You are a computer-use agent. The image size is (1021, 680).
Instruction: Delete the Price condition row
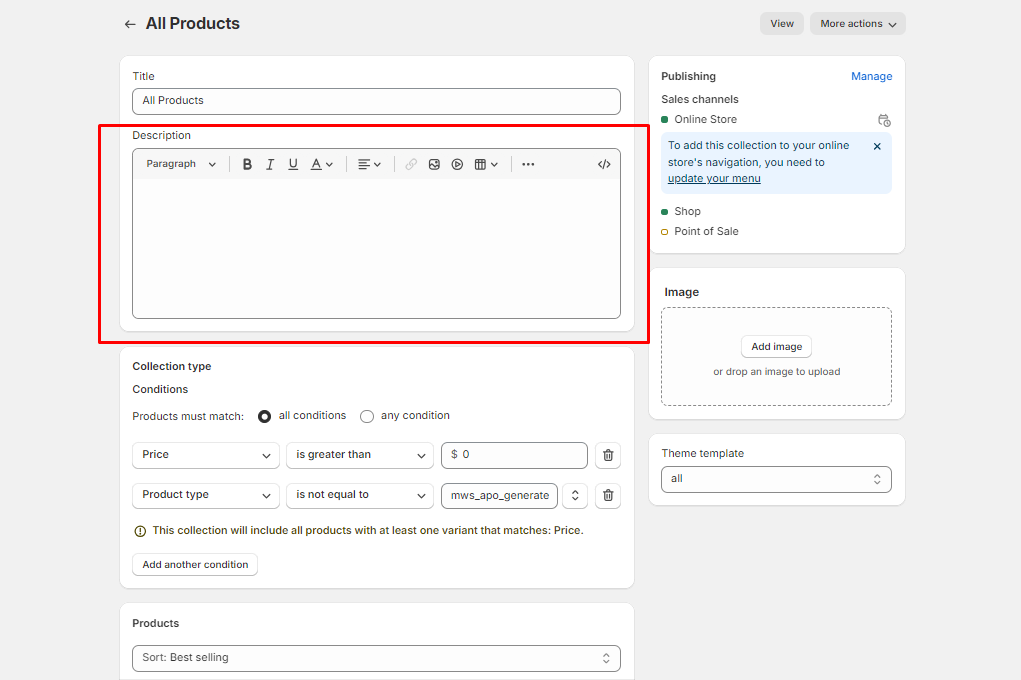(x=608, y=455)
